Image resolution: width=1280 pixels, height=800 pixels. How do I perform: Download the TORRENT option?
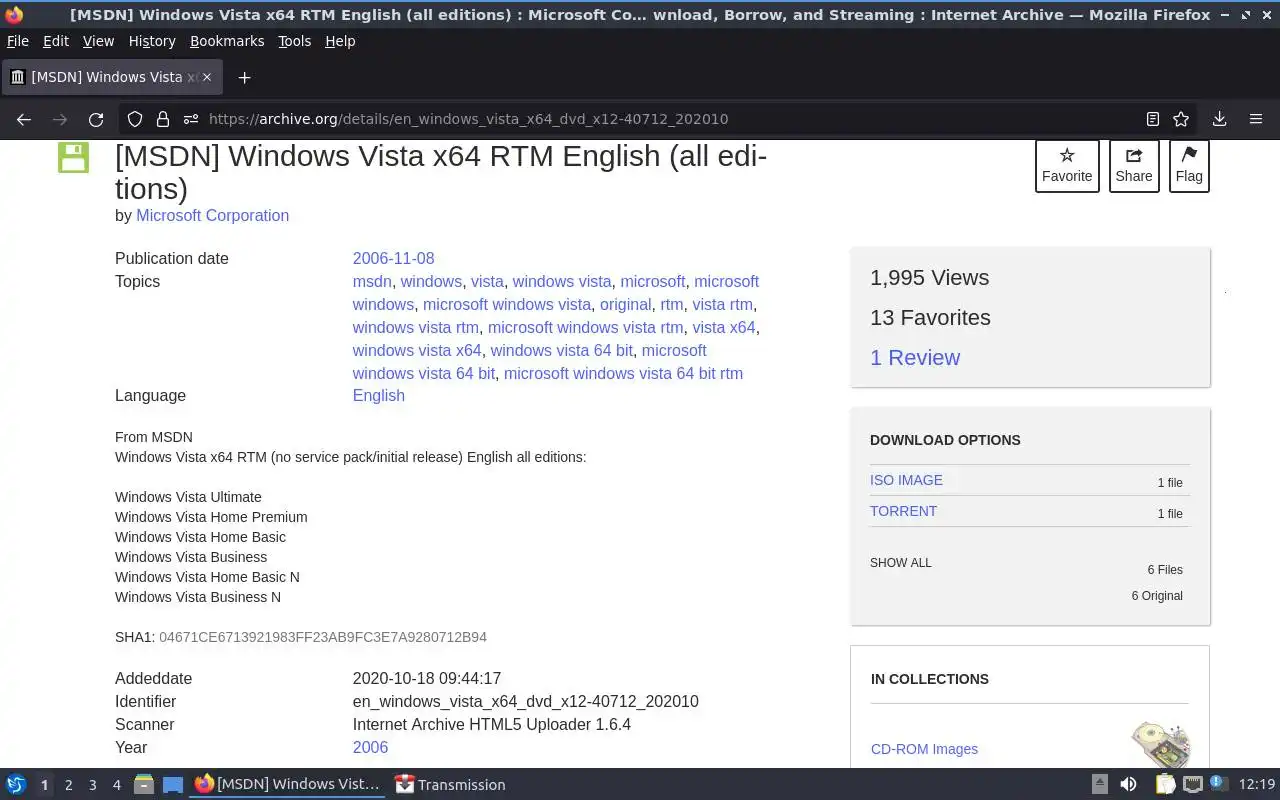coord(903,511)
